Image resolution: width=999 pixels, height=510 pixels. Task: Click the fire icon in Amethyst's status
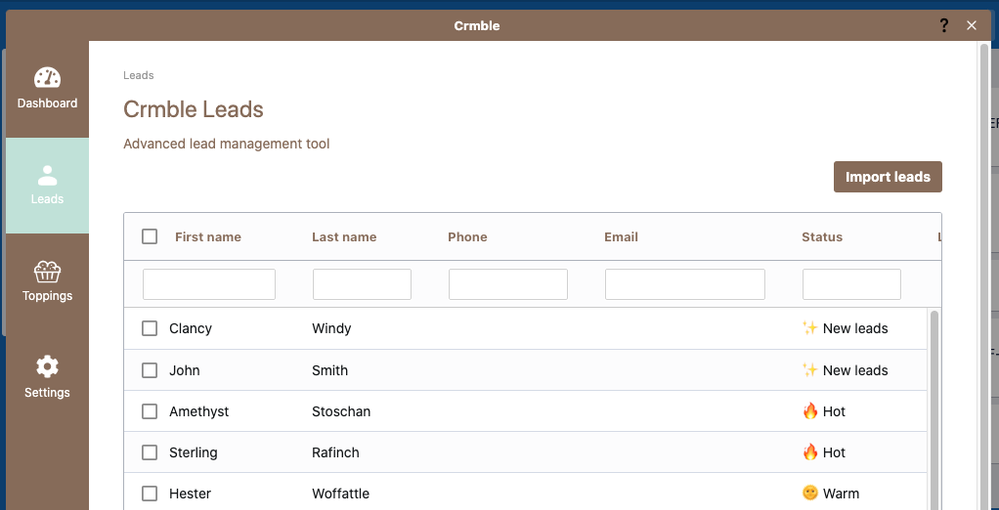coord(810,411)
